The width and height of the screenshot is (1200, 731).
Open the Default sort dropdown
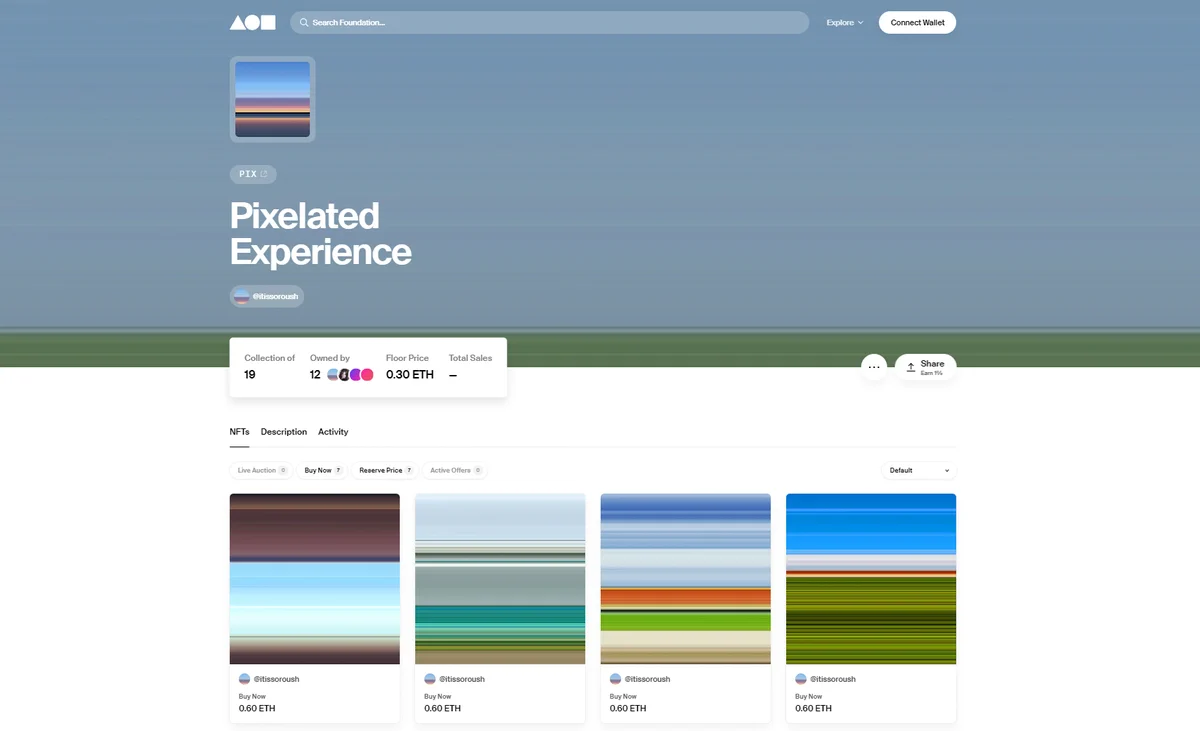pyautogui.click(x=918, y=470)
